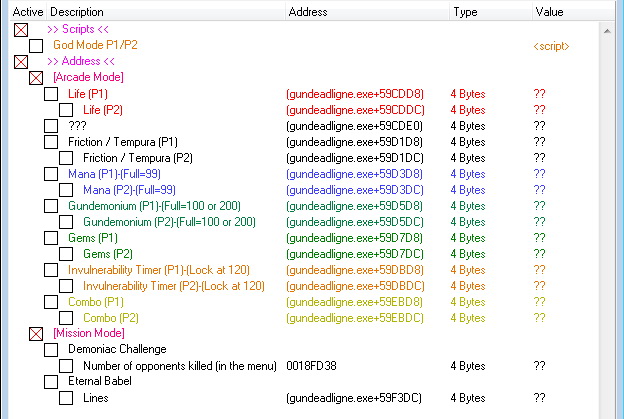Enable the Combo (P1) checkbox

pyautogui.click(x=51, y=302)
